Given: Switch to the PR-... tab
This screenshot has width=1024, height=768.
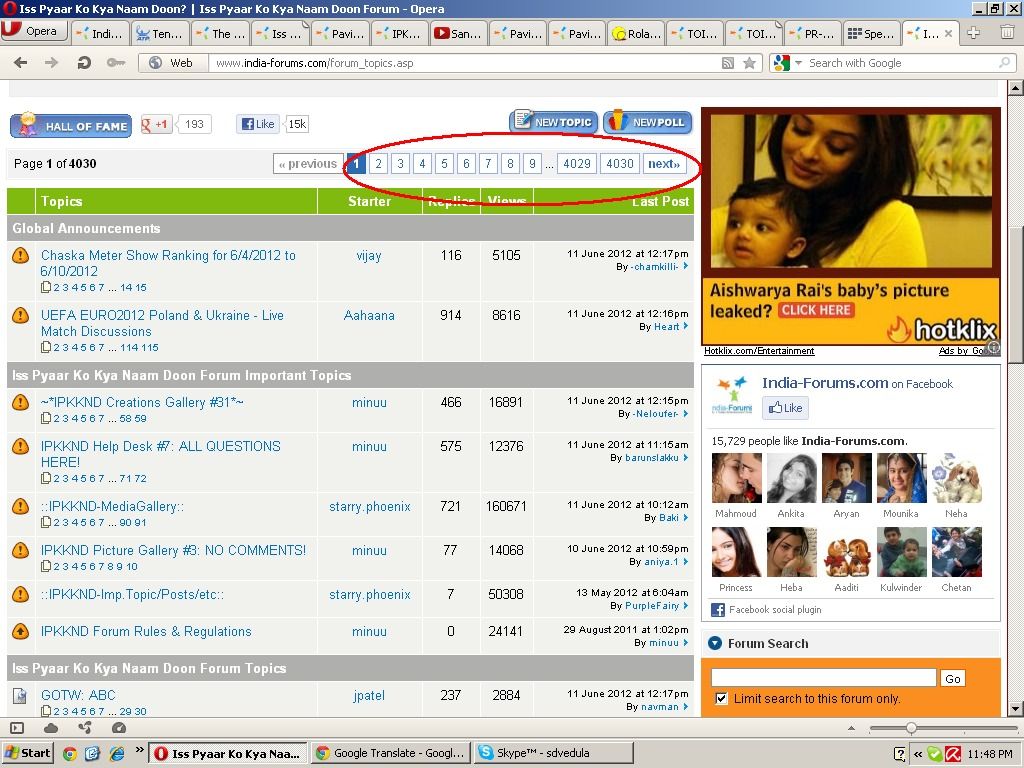Looking at the screenshot, I should point(813,33).
